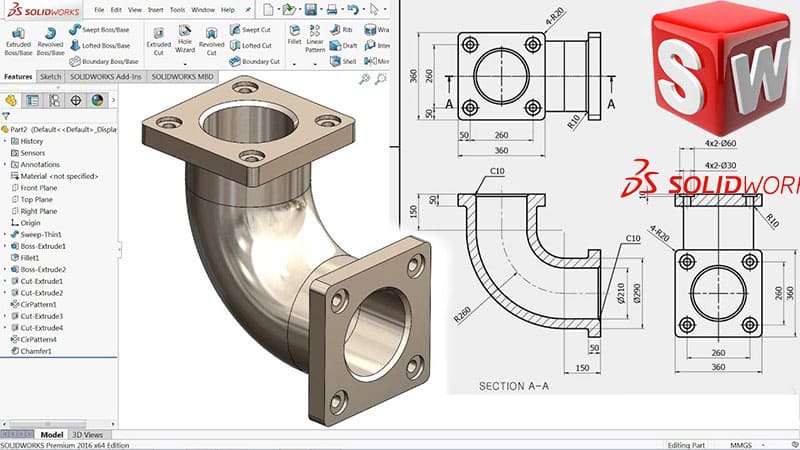The image size is (800, 450).
Task: Open the File menu
Action: (99, 10)
